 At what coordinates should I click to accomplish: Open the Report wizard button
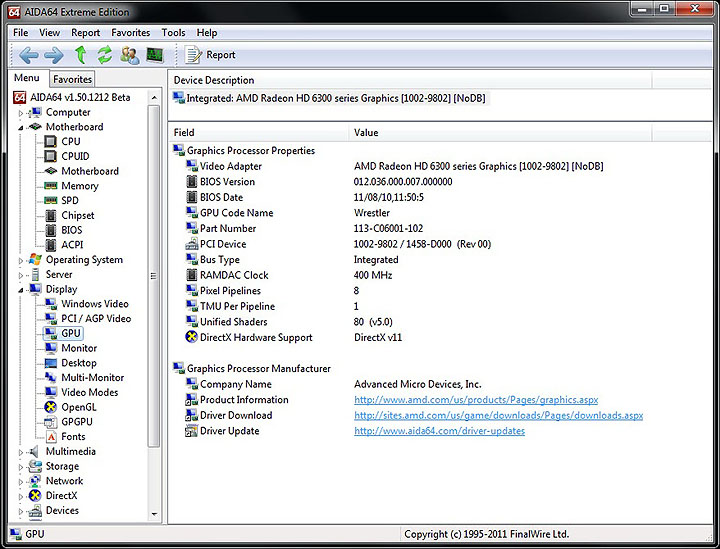pos(210,55)
